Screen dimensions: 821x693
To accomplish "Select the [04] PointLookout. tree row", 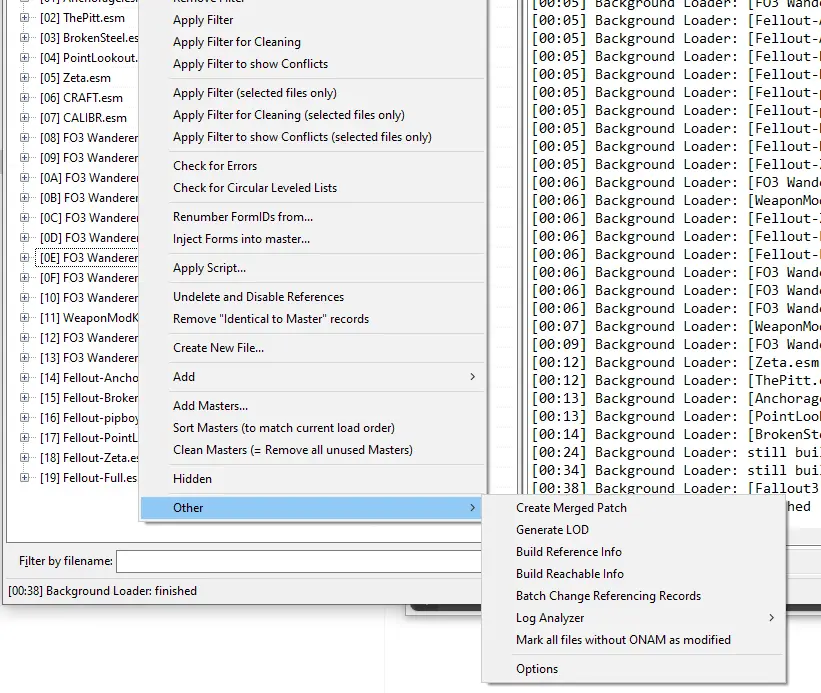I will point(89,58).
